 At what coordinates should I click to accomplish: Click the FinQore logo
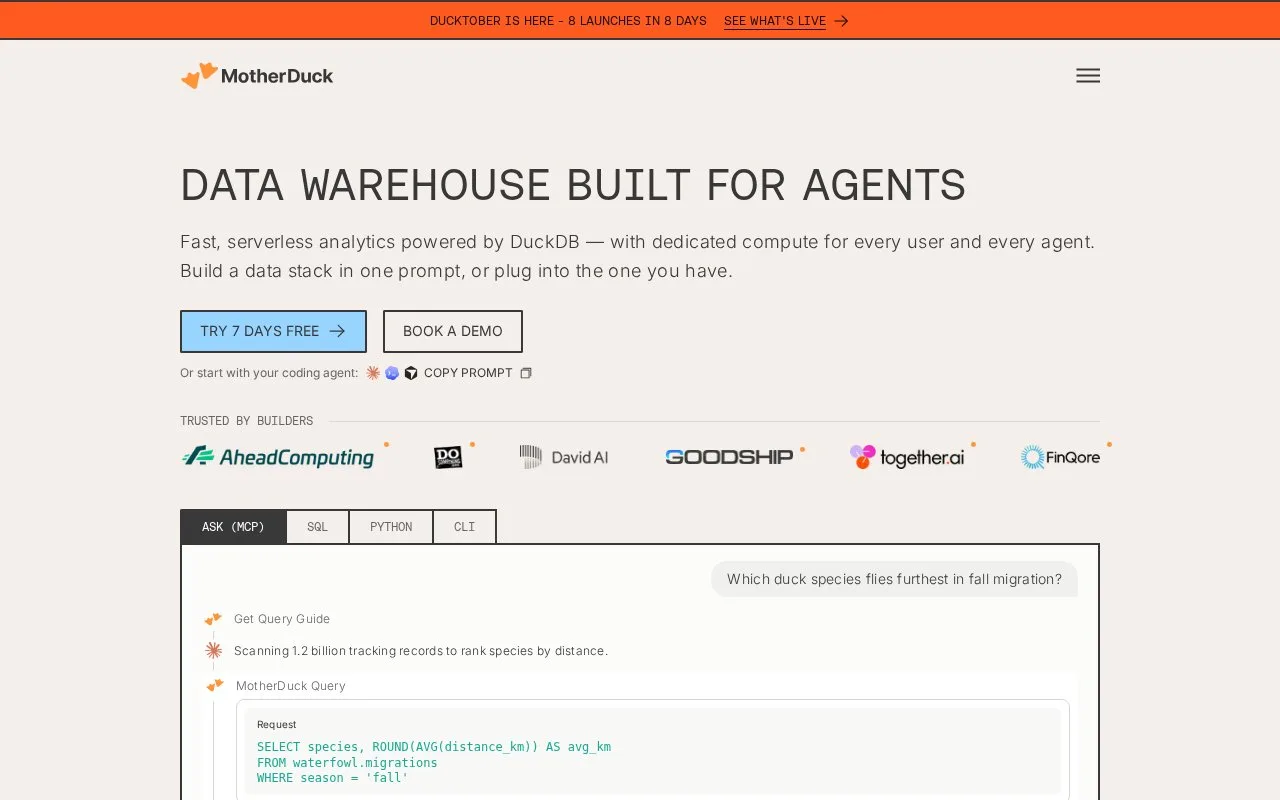tap(1060, 457)
